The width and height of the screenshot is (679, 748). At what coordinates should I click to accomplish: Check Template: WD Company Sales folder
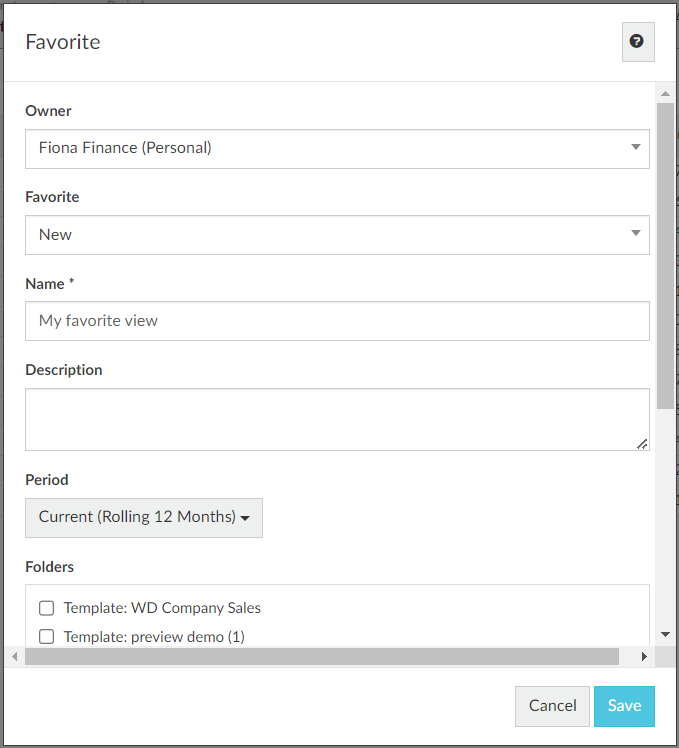(x=46, y=608)
